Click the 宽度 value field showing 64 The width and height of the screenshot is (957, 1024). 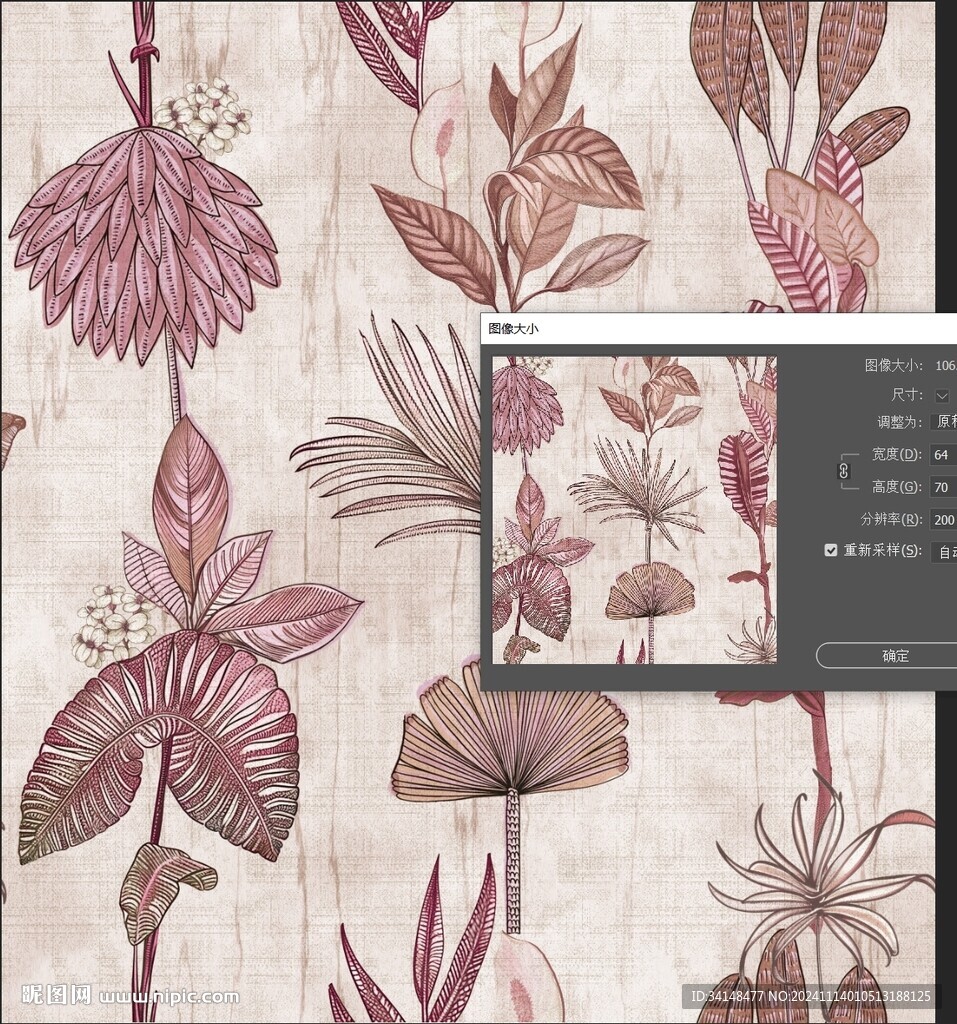tap(942, 455)
